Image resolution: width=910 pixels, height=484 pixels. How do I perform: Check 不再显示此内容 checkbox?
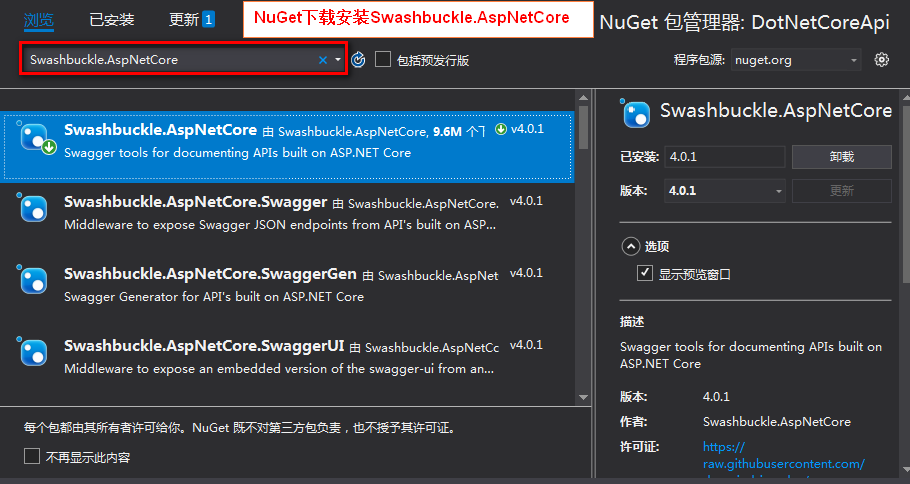pos(32,456)
